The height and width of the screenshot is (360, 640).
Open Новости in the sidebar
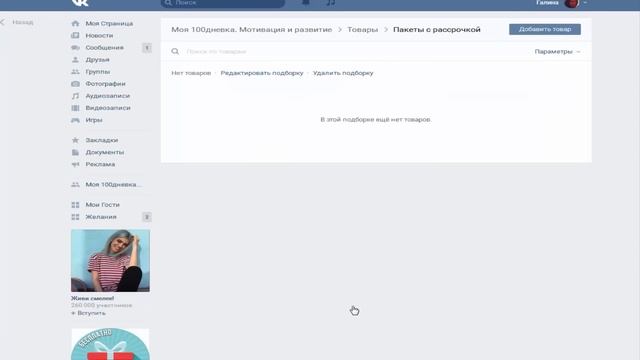(99, 36)
